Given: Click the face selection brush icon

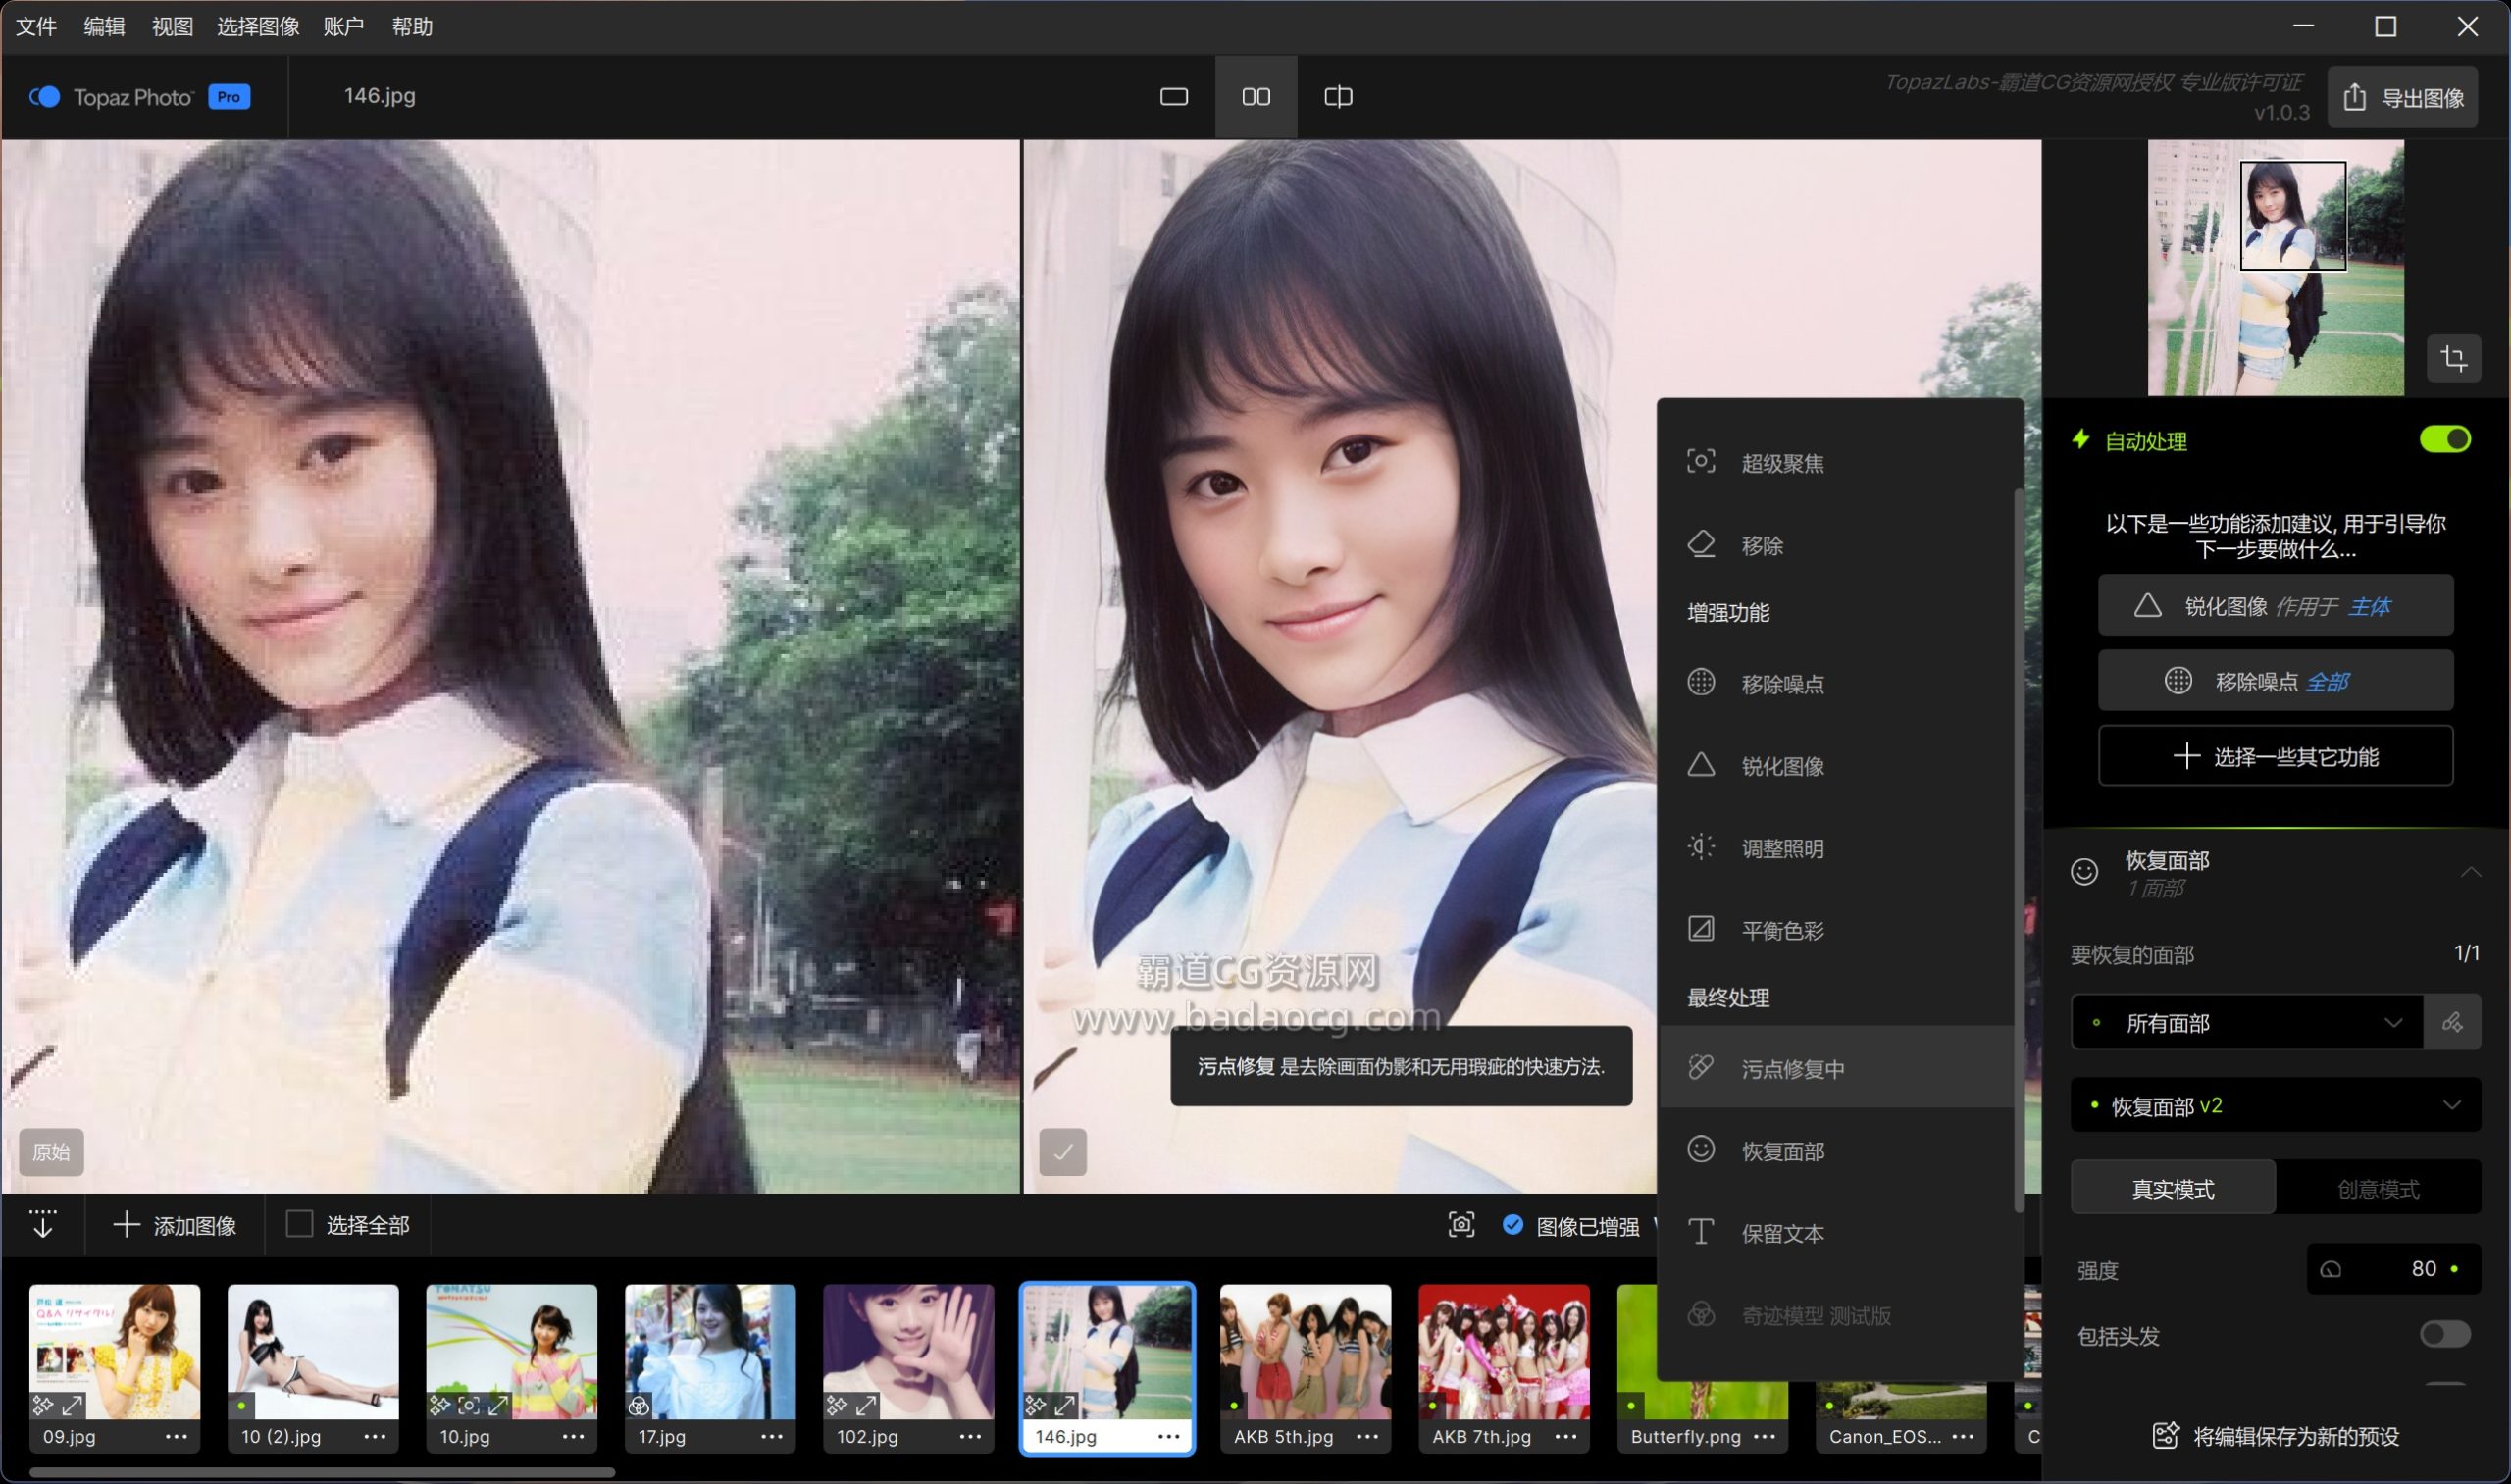Looking at the screenshot, I should pyautogui.click(x=2451, y=1022).
